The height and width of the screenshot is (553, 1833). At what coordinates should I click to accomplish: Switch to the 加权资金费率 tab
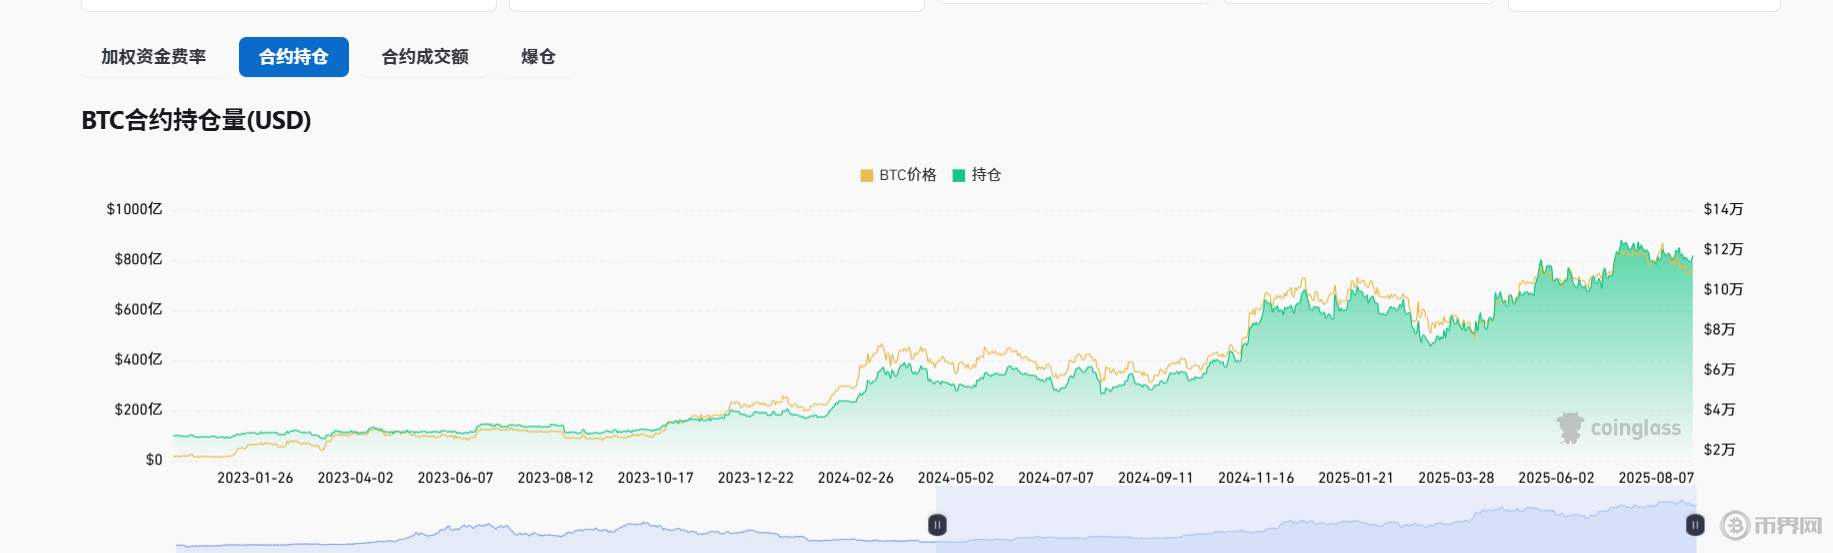153,57
